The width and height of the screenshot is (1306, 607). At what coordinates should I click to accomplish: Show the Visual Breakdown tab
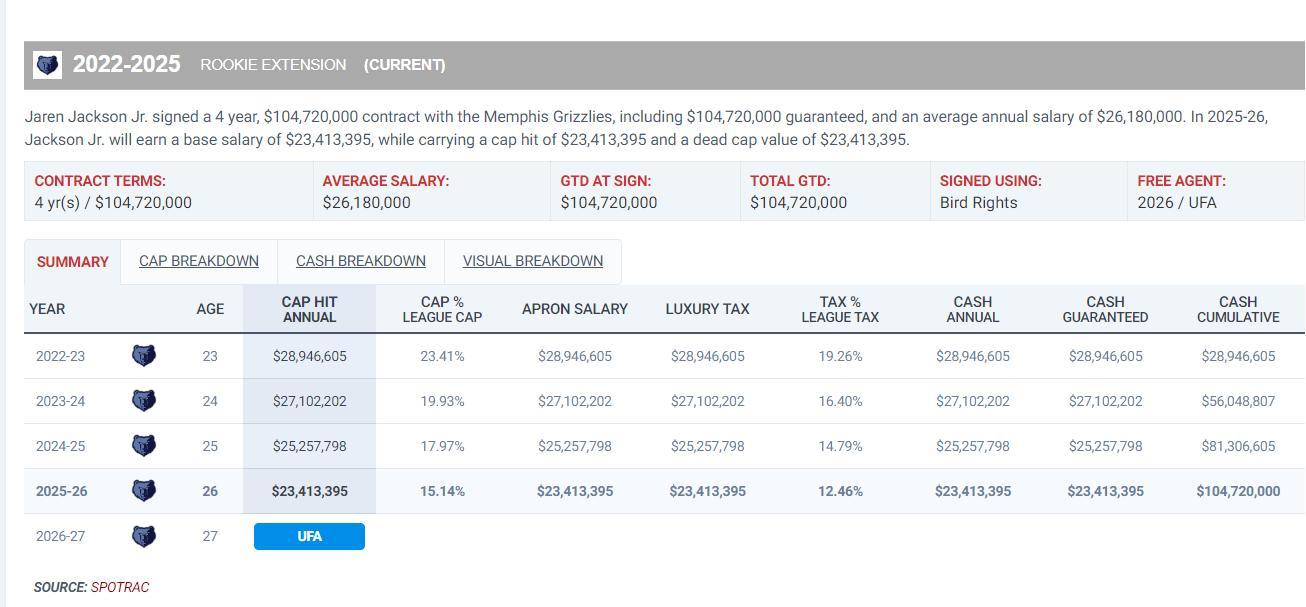point(532,261)
